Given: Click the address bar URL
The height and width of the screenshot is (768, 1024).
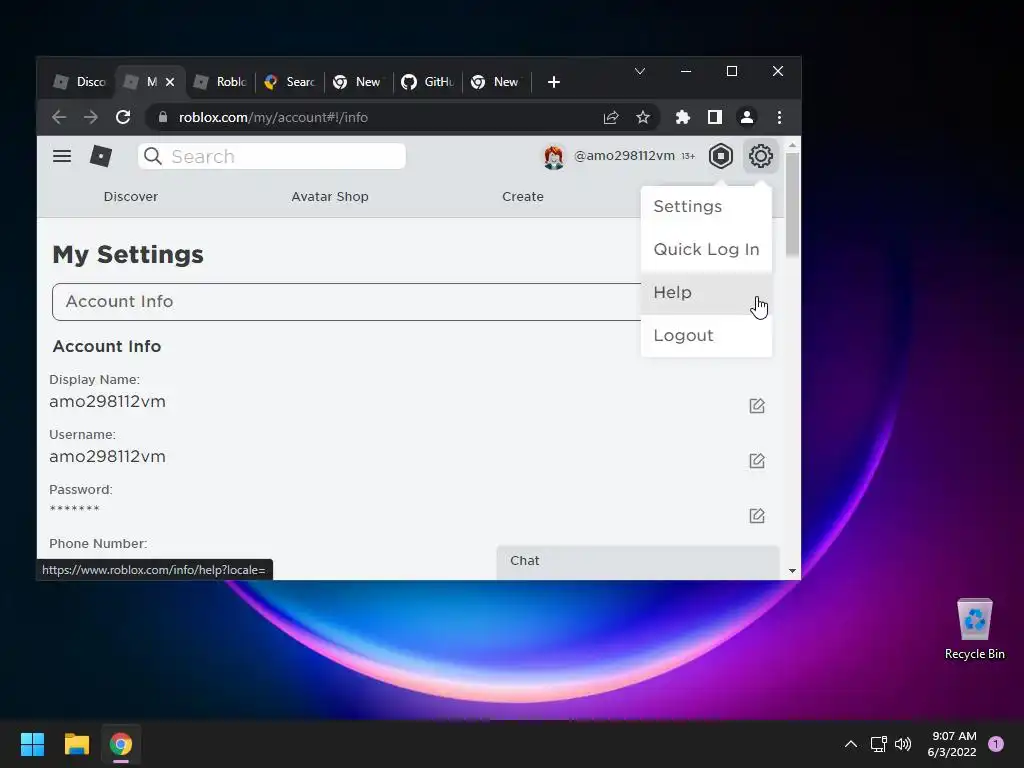Looking at the screenshot, I should (x=273, y=117).
